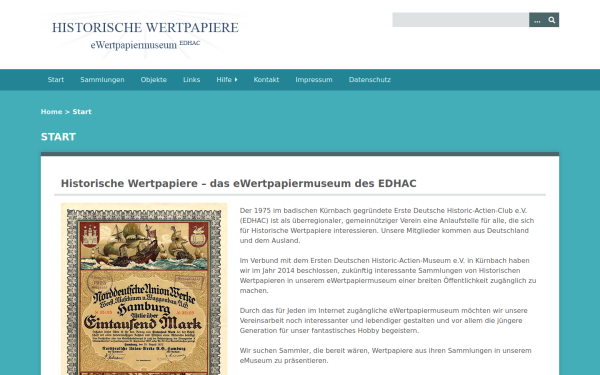
Task: Click the article heading Historische Wertpapiere – das eWertpapiermuseum
Action: click(x=238, y=183)
